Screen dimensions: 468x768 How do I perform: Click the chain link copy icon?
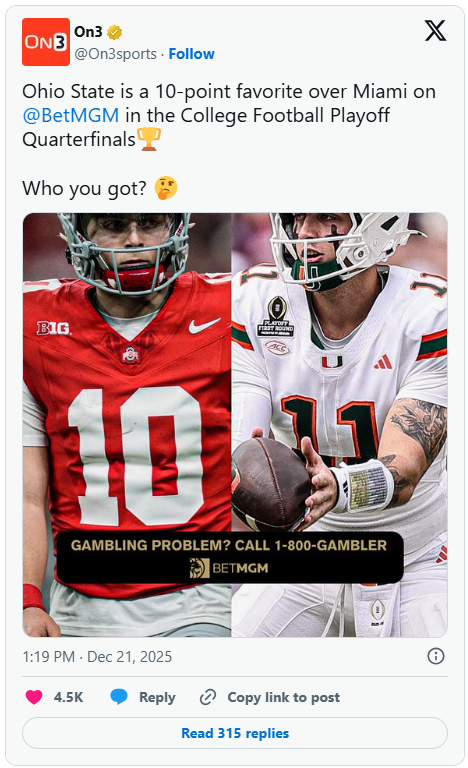pos(208,697)
